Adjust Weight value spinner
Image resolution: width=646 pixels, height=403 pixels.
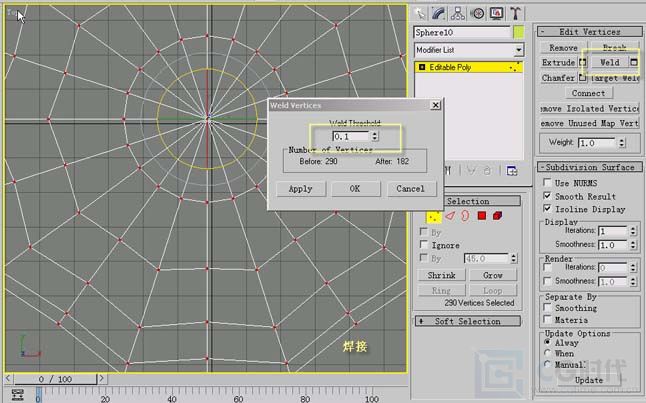click(x=622, y=143)
